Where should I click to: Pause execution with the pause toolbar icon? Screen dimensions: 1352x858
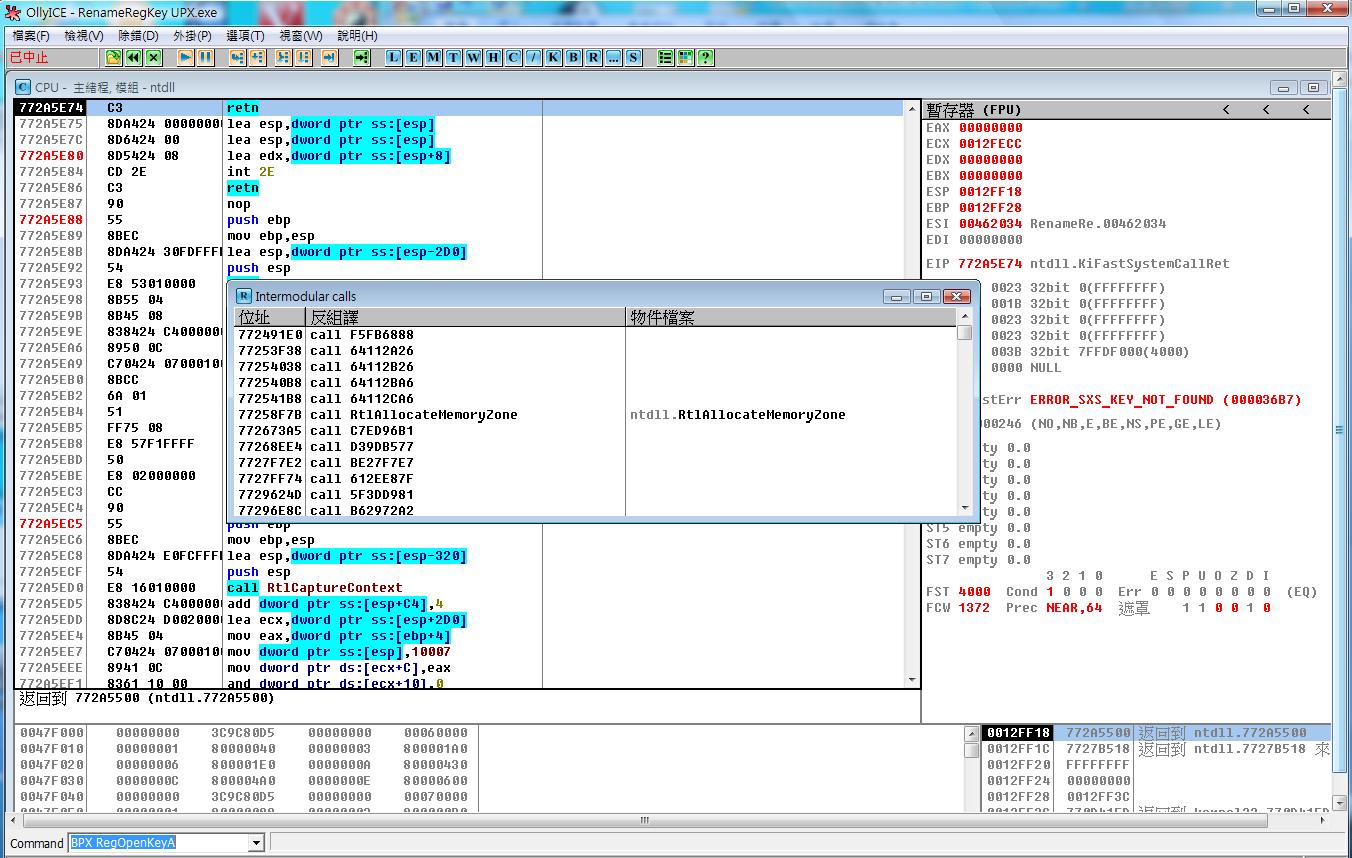pos(206,58)
